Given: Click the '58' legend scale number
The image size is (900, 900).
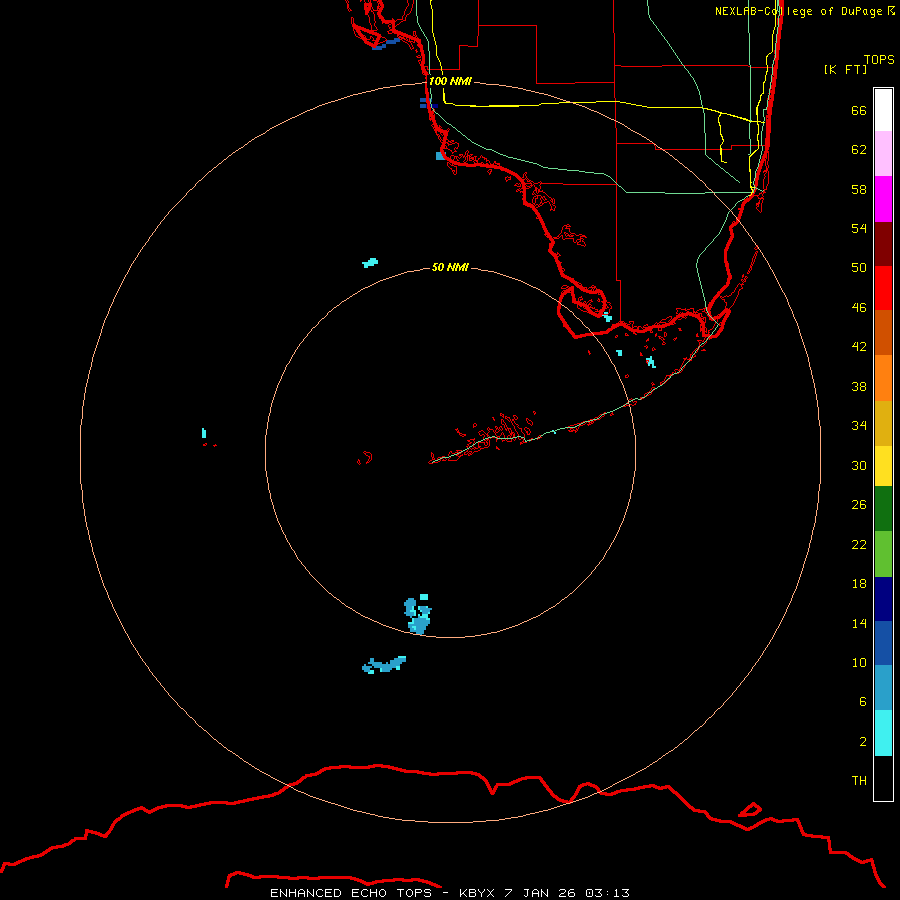Looking at the screenshot, I should click(x=859, y=189).
